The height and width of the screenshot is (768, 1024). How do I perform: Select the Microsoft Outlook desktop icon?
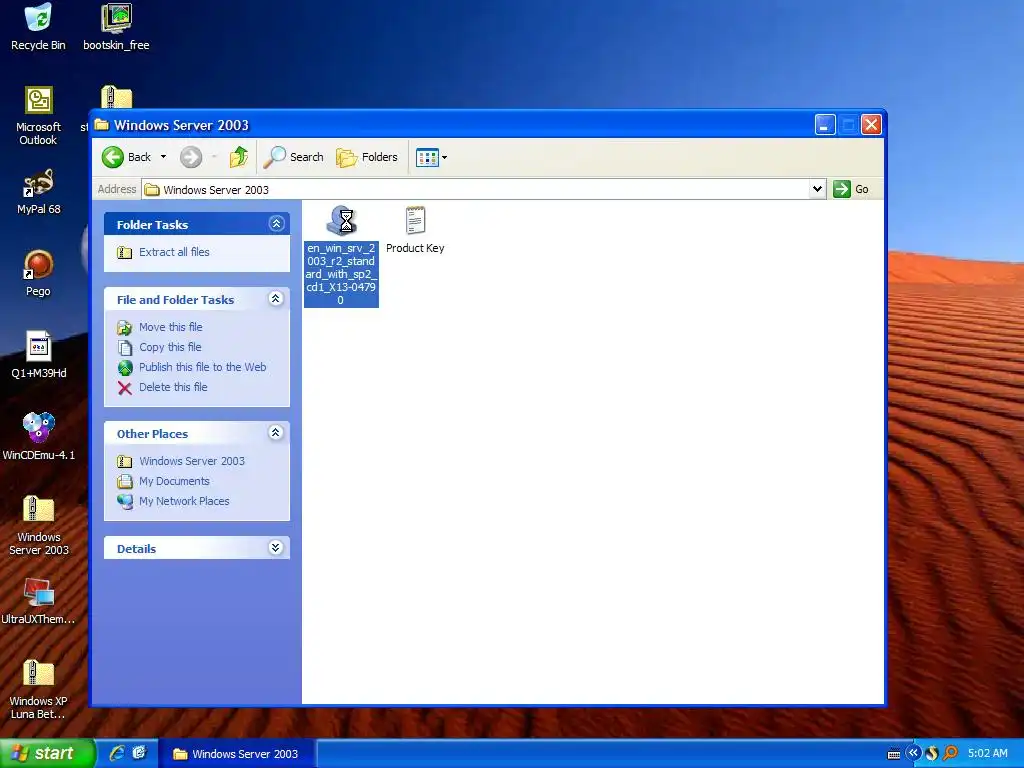[x=39, y=116]
